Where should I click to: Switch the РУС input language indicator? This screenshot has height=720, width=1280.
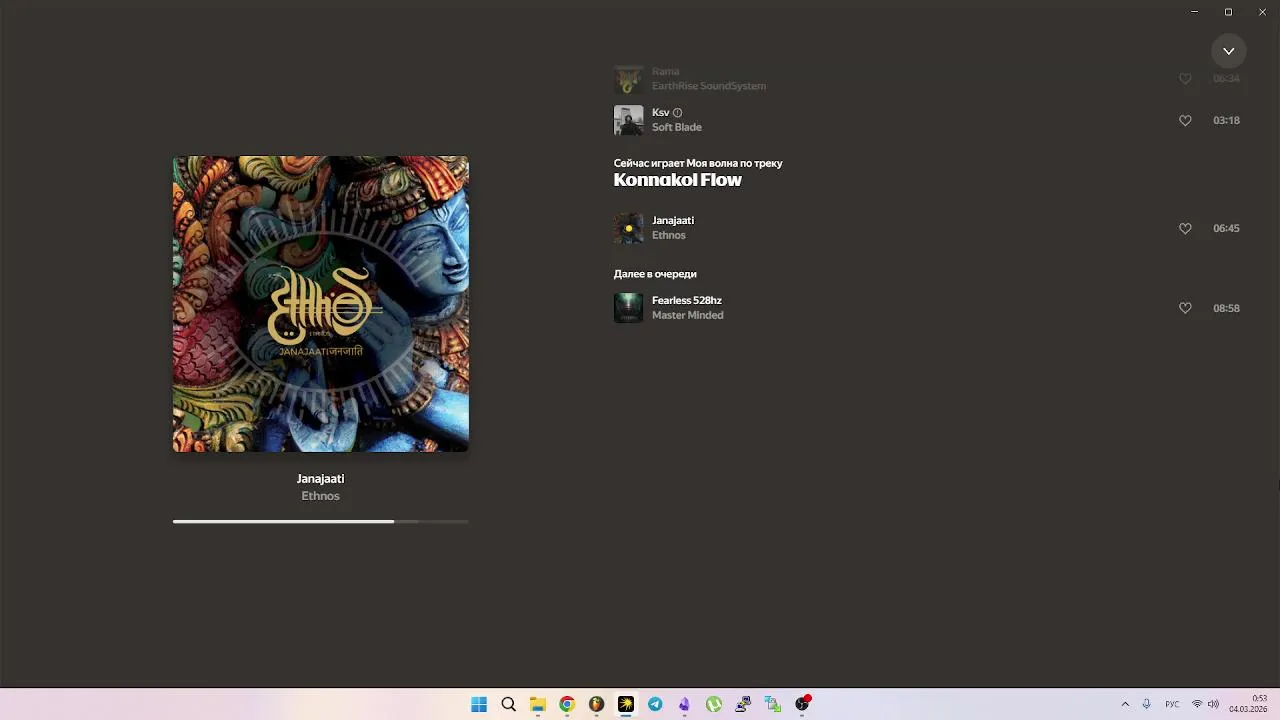click(1172, 704)
